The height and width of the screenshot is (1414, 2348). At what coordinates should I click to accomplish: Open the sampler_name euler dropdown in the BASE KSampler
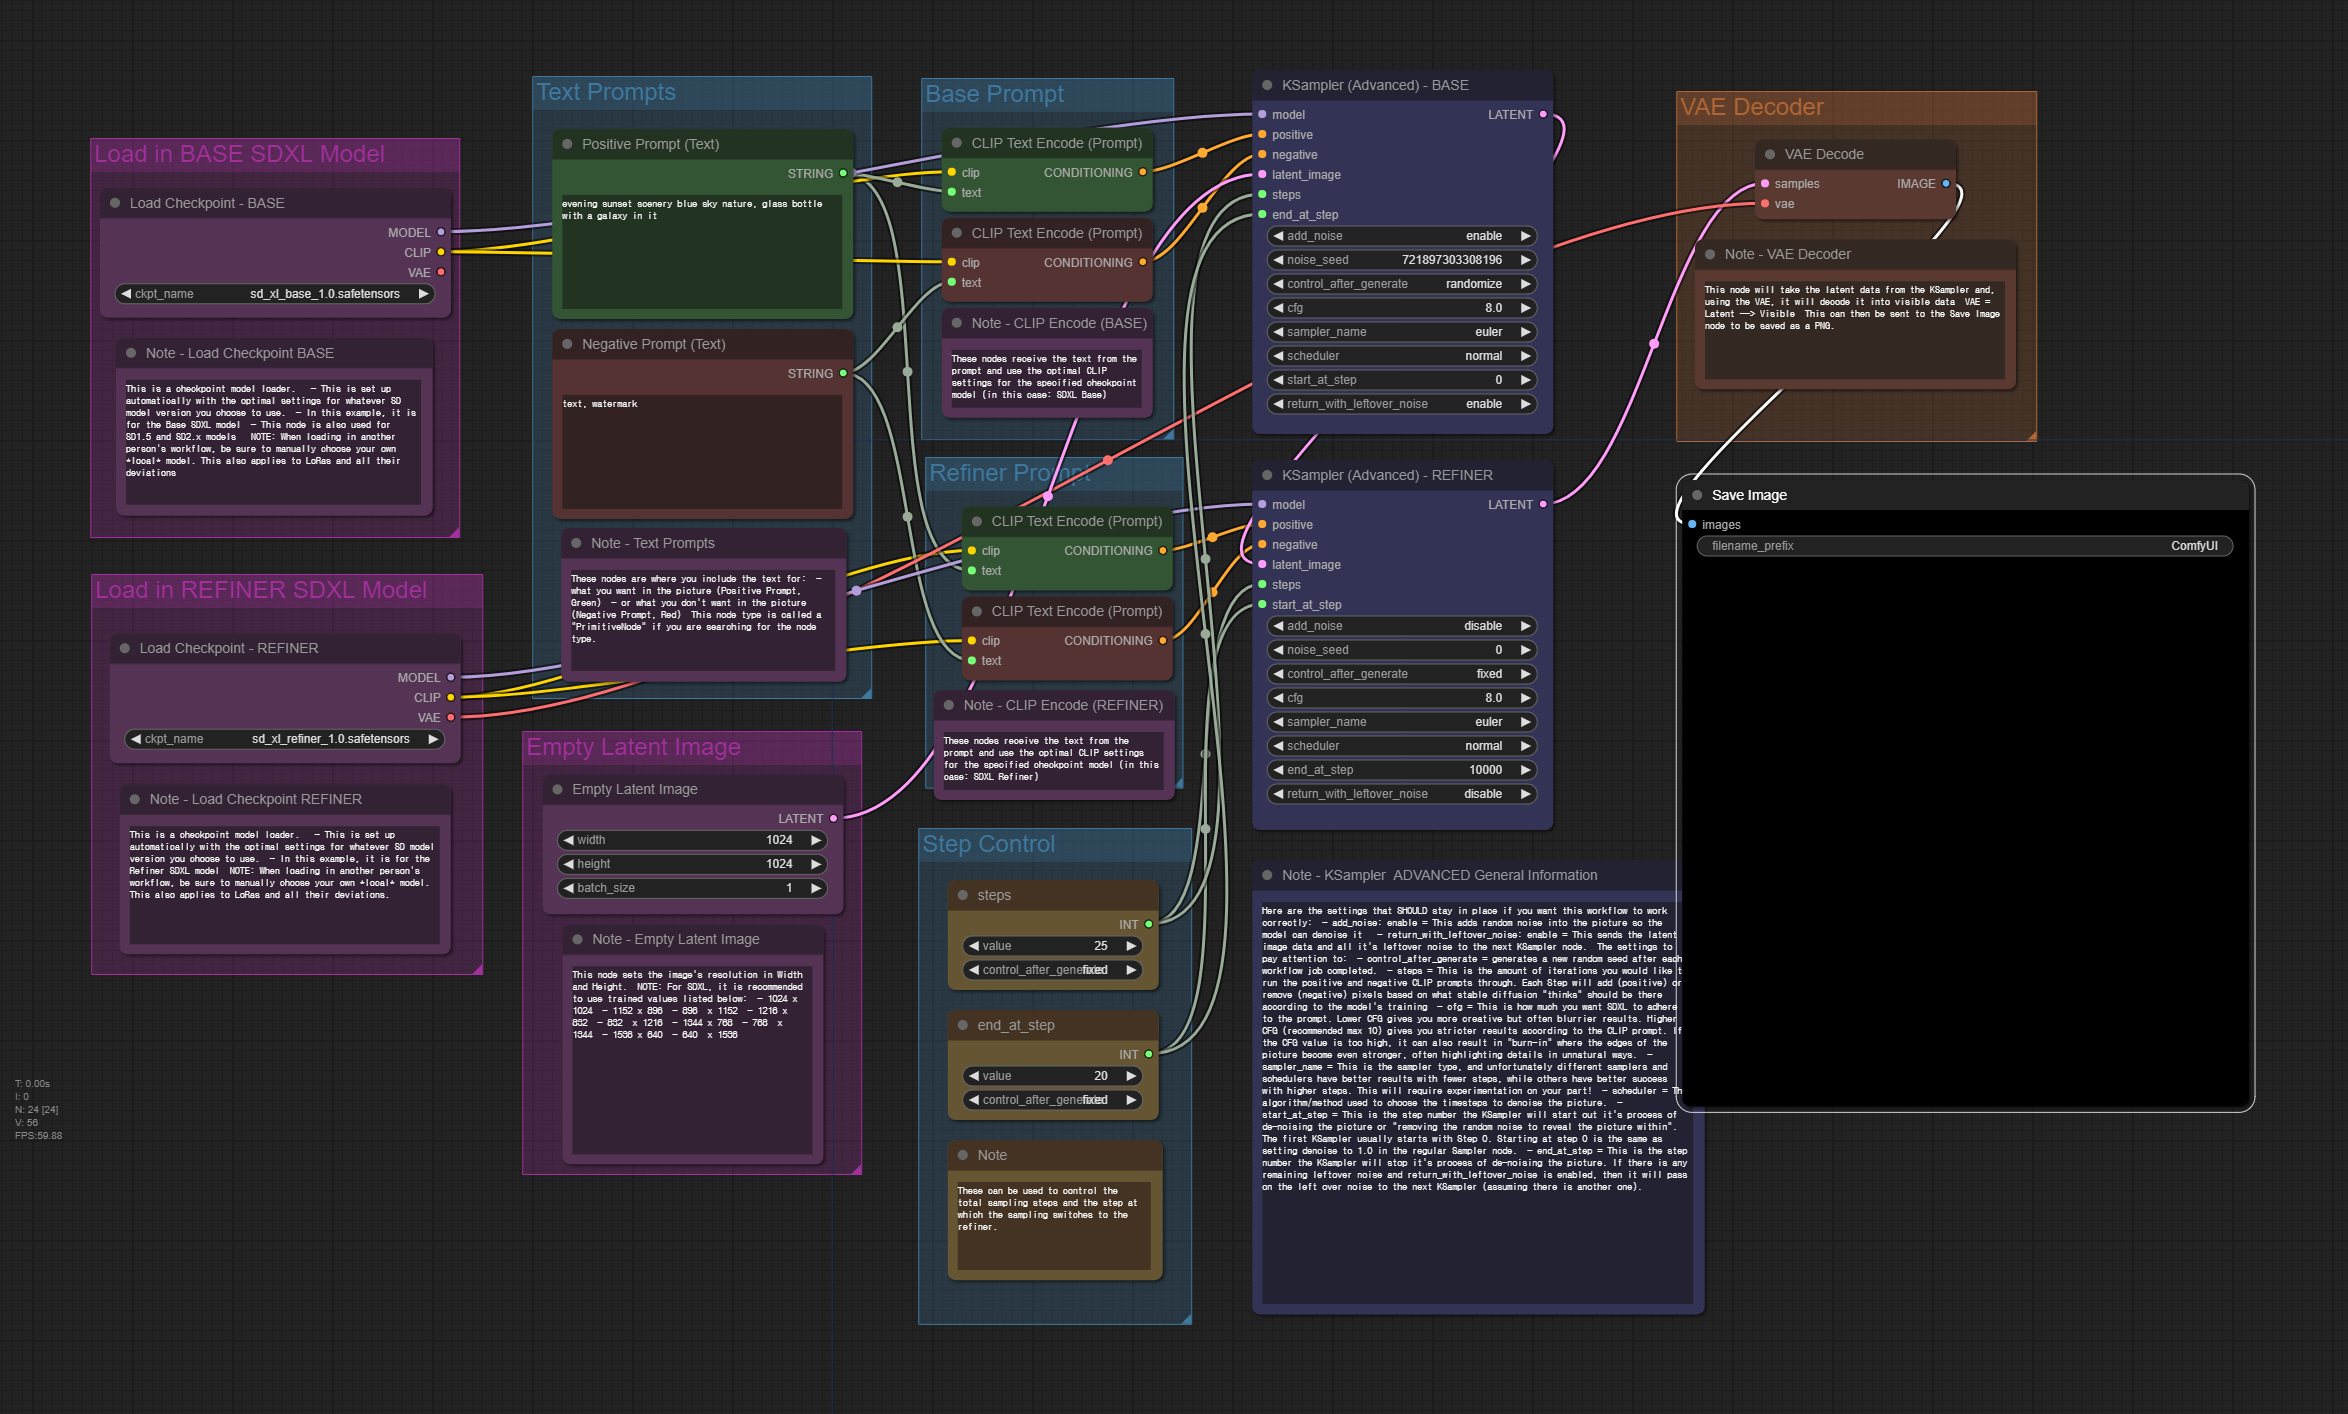1402,332
